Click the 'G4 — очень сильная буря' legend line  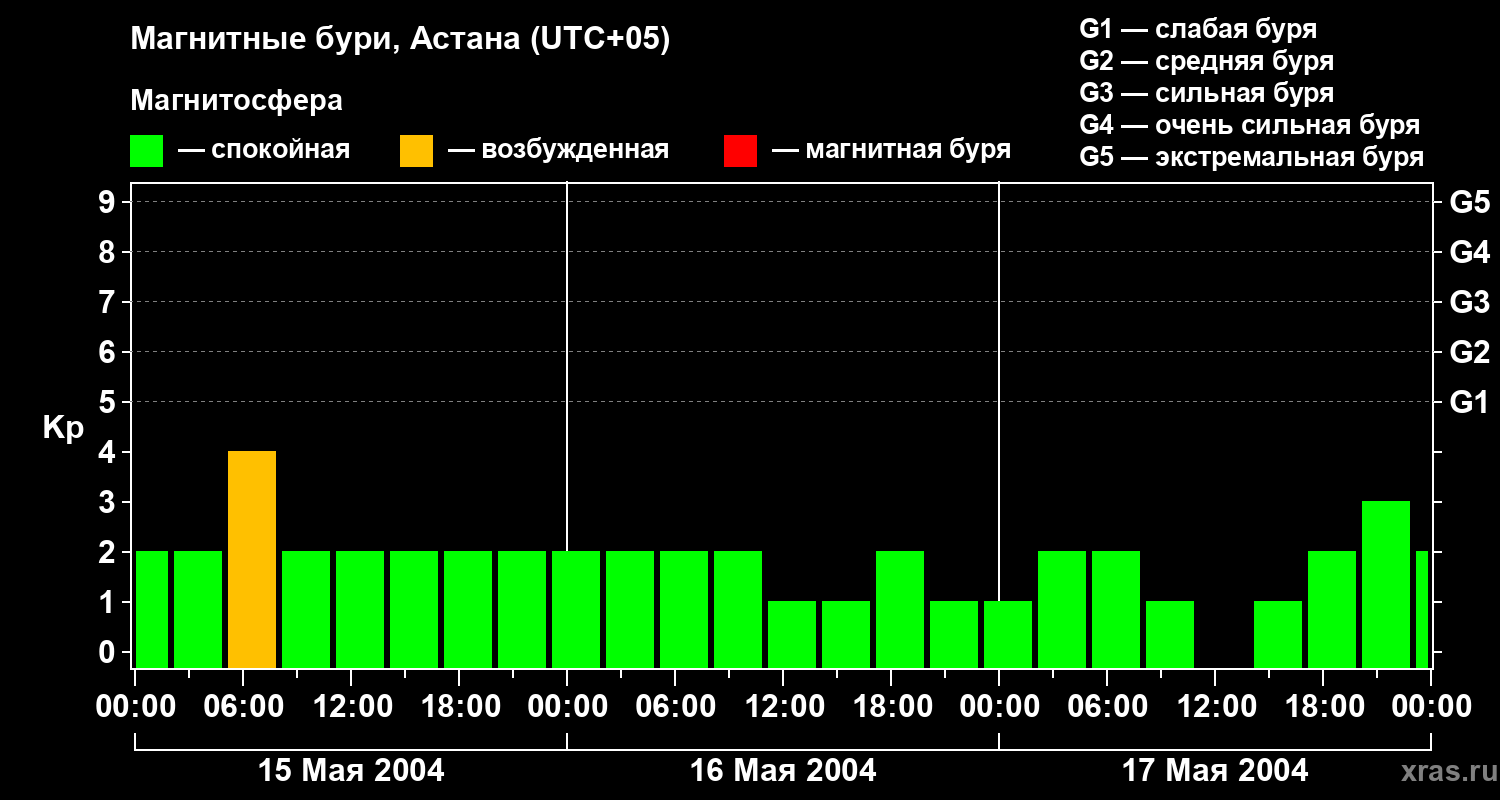pos(1250,125)
